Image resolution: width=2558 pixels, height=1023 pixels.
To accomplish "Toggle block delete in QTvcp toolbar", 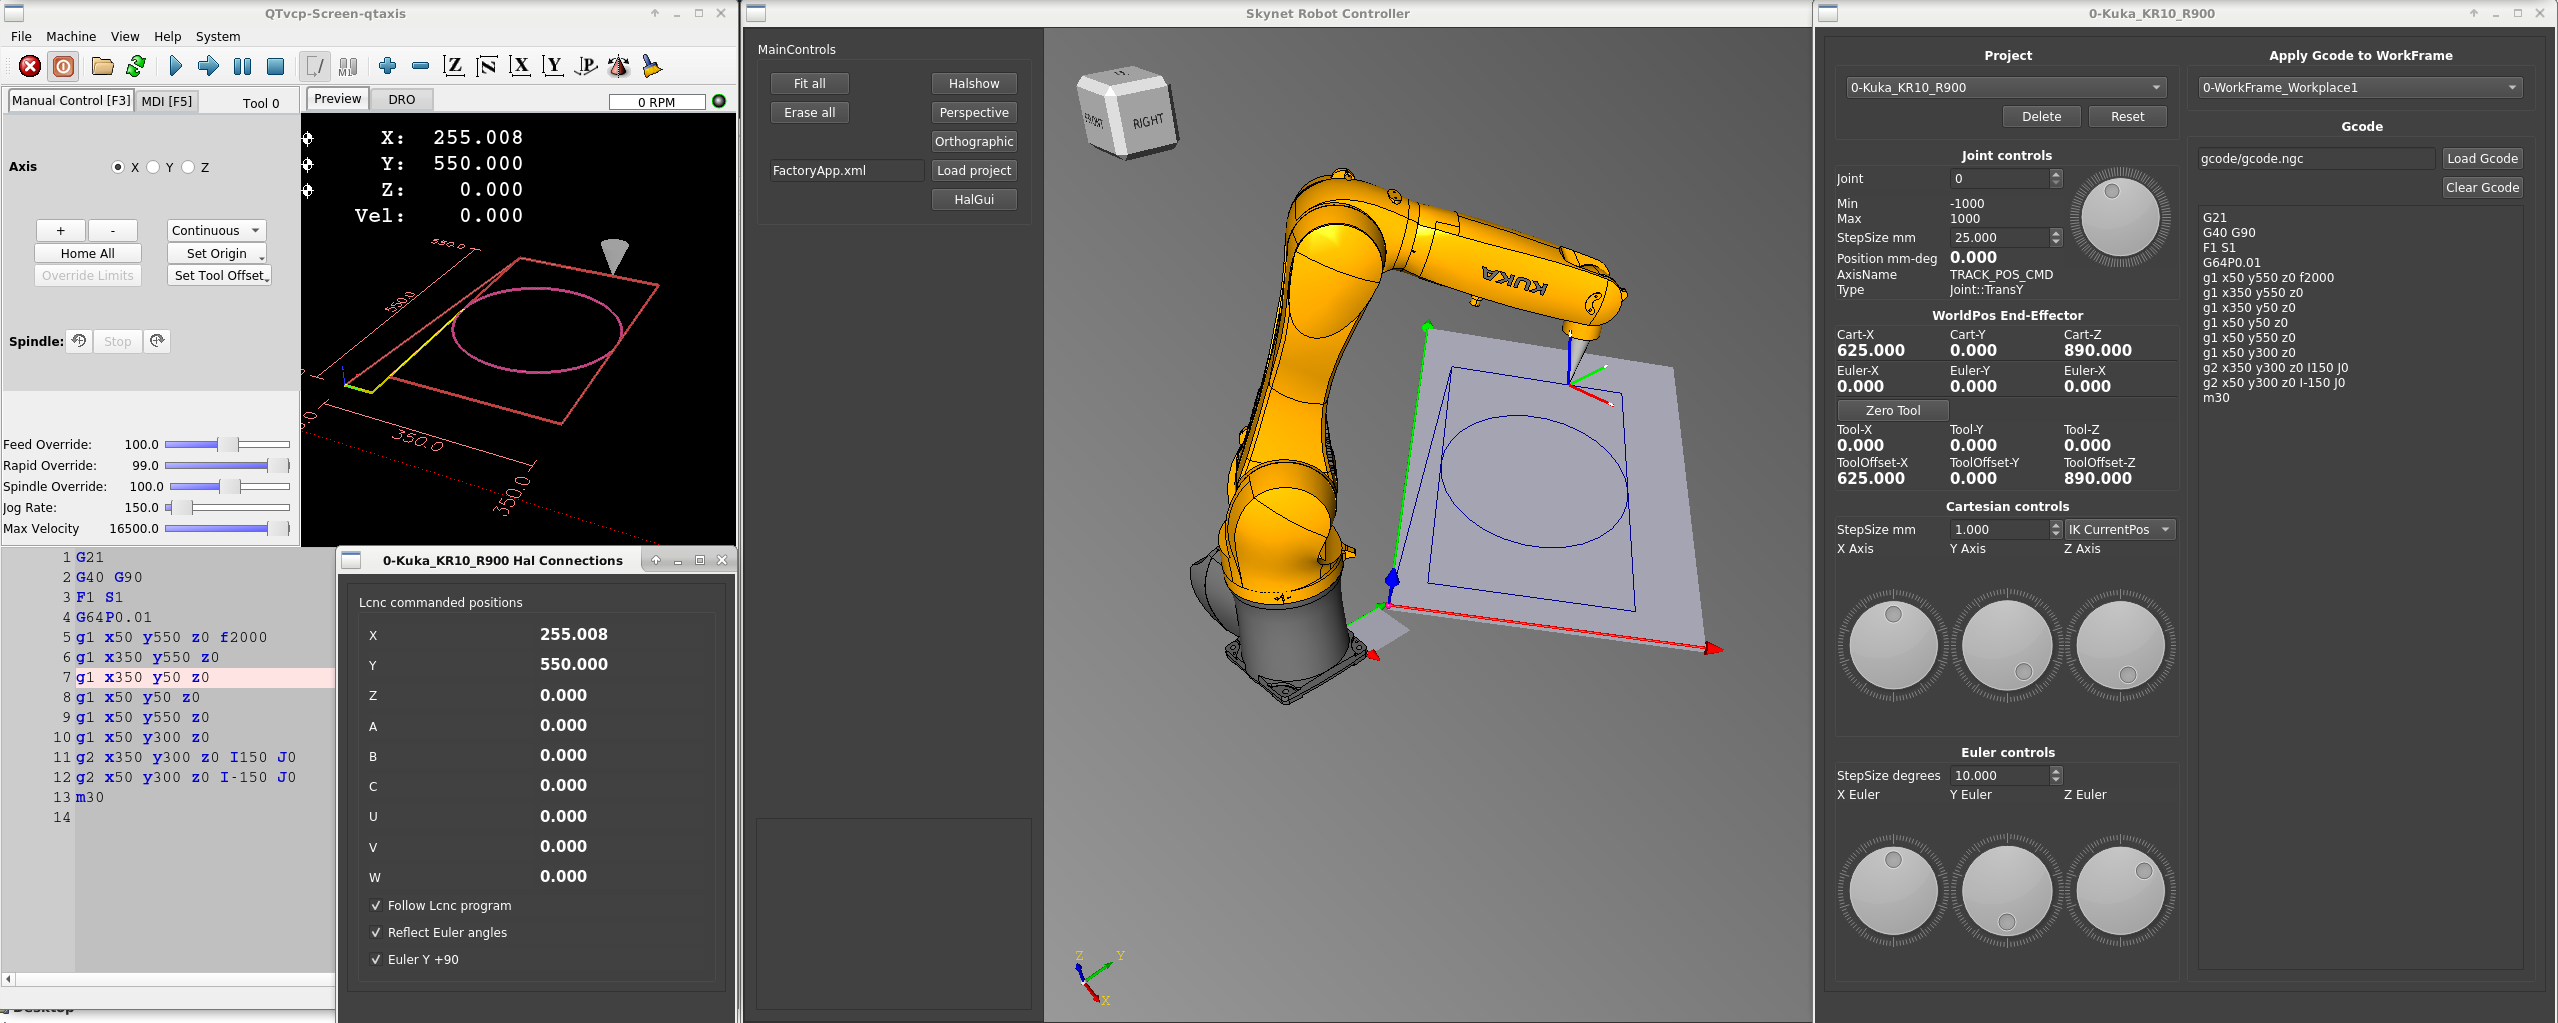I will (315, 66).
